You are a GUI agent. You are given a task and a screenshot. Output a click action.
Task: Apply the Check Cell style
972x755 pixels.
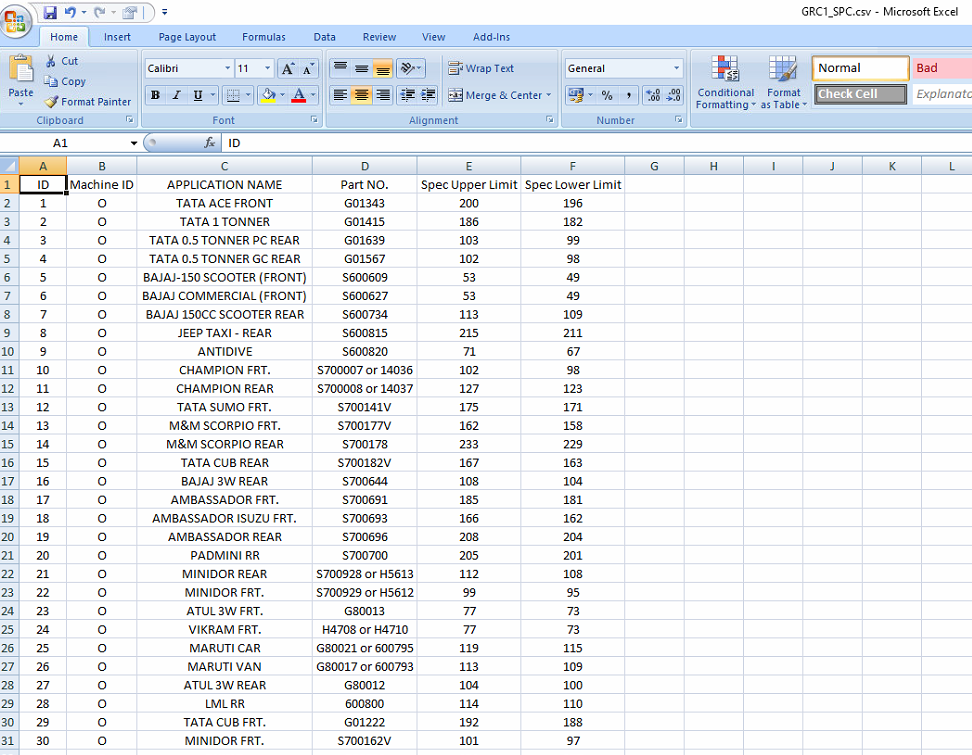tap(860, 94)
